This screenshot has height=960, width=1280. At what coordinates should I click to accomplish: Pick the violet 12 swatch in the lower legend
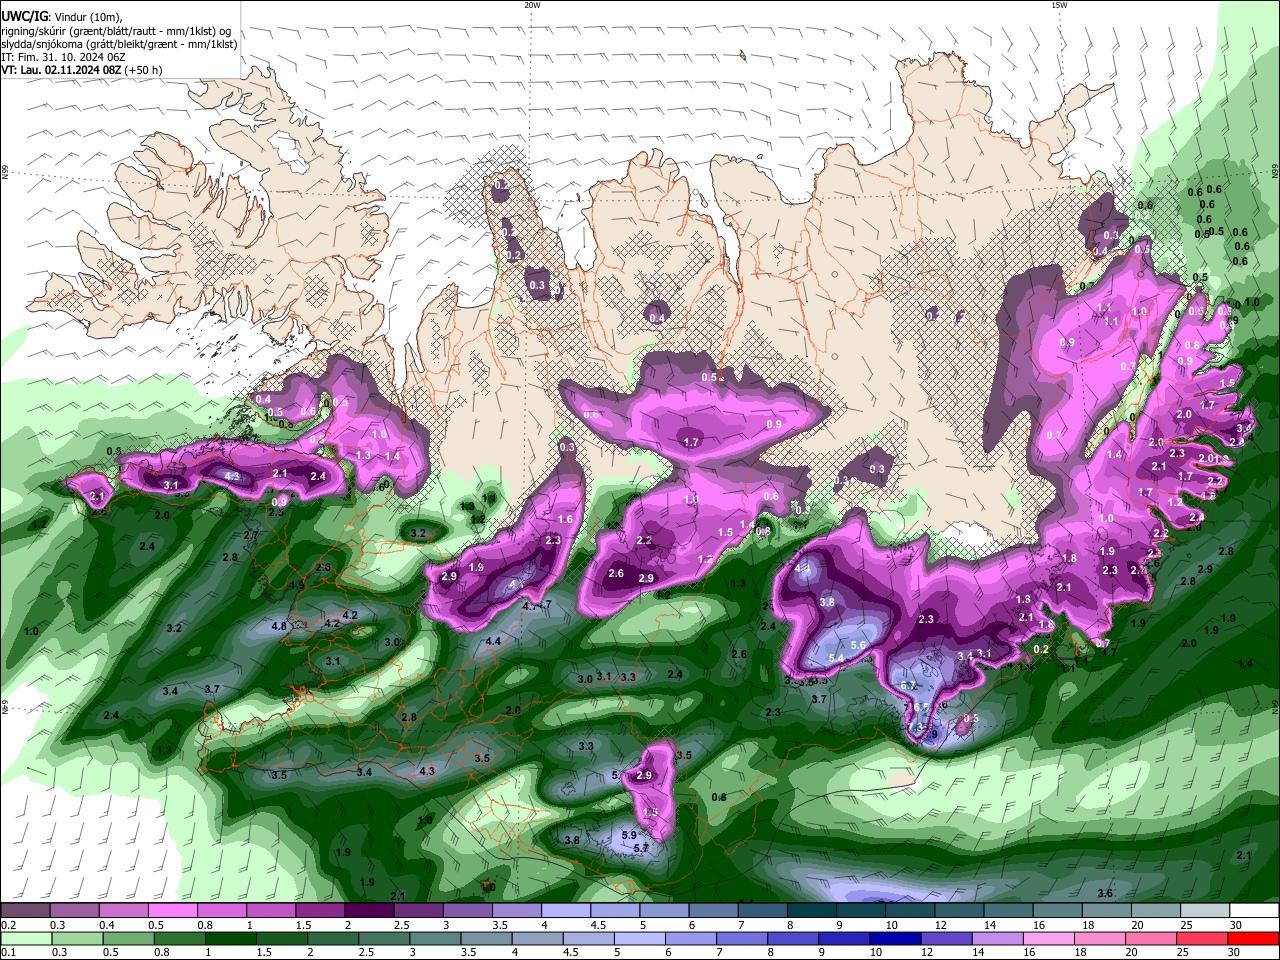coord(947,939)
